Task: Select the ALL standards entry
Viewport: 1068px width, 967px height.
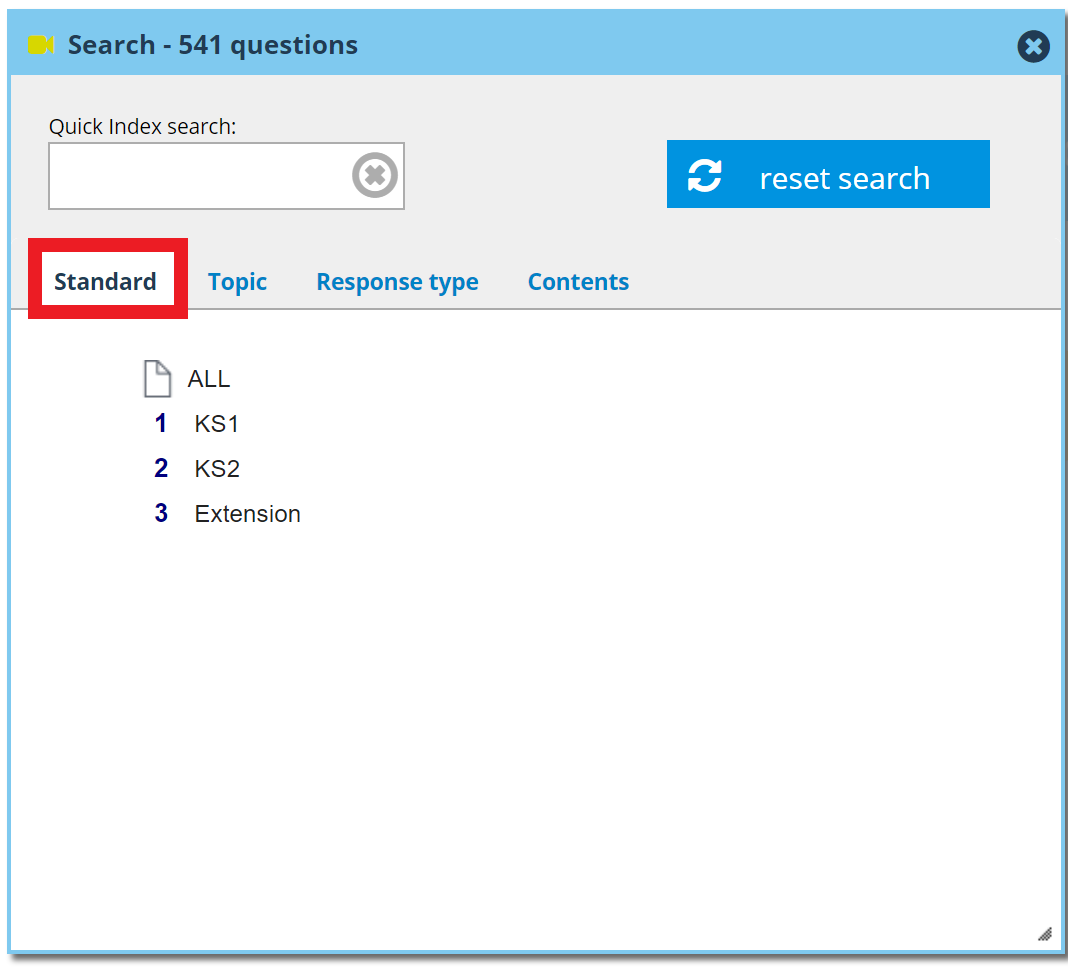Action: click(x=209, y=379)
